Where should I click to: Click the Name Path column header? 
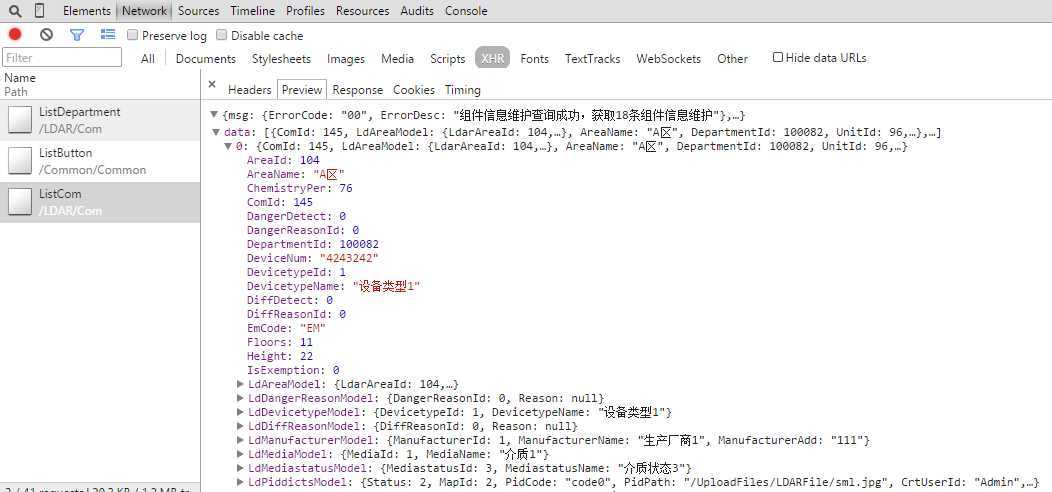100,85
